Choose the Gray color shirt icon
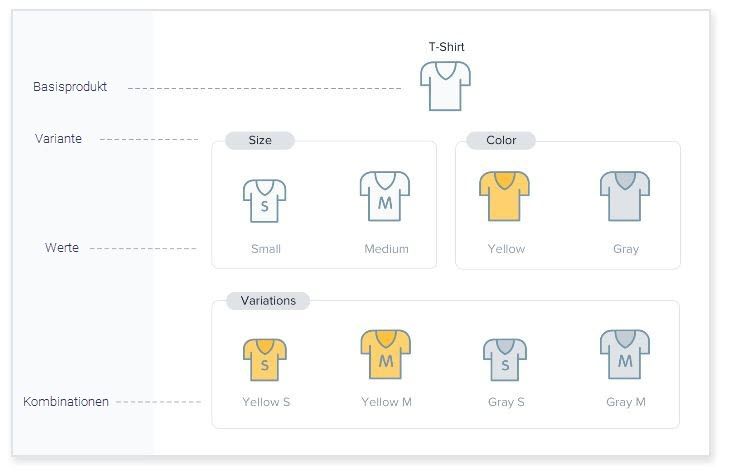730x473 pixels. coord(625,196)
